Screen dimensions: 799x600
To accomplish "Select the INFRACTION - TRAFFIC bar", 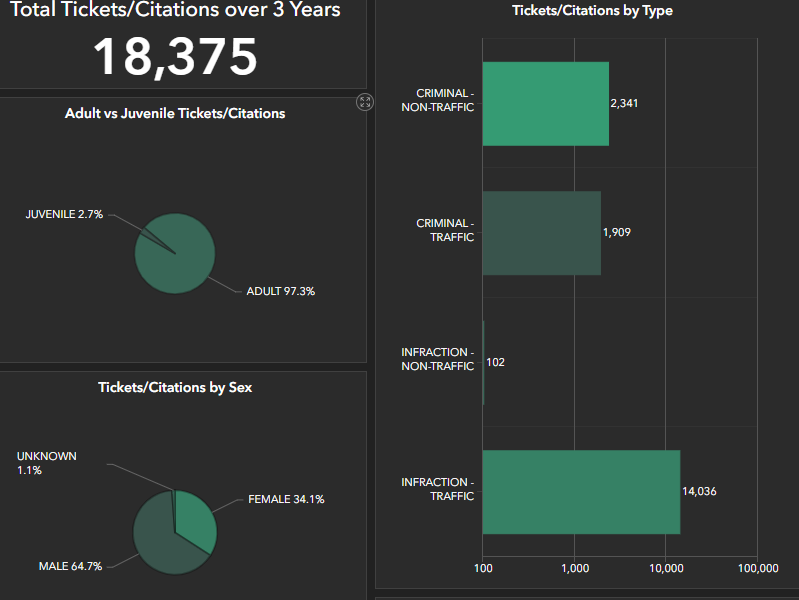I will point(581,492).
